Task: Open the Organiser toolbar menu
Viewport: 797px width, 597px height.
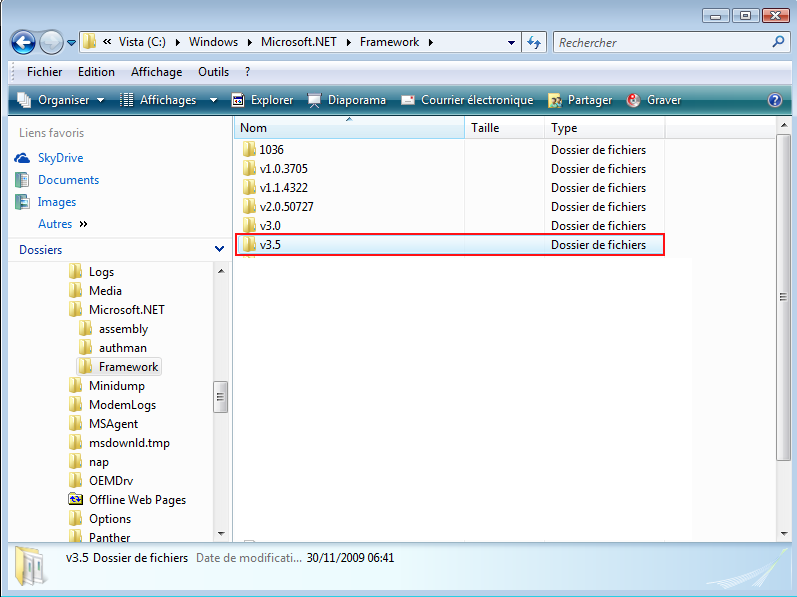Action: click(x=61, y=100)
